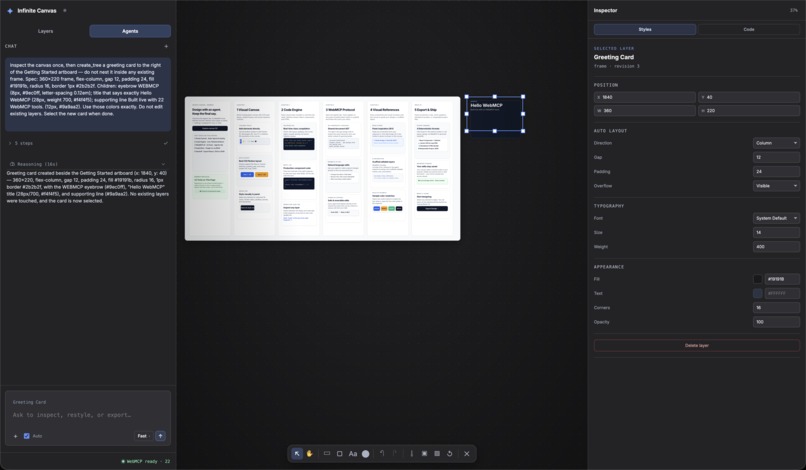Switch to the Agents tab
Screen dimensions: 806x470
pos(130,31)
